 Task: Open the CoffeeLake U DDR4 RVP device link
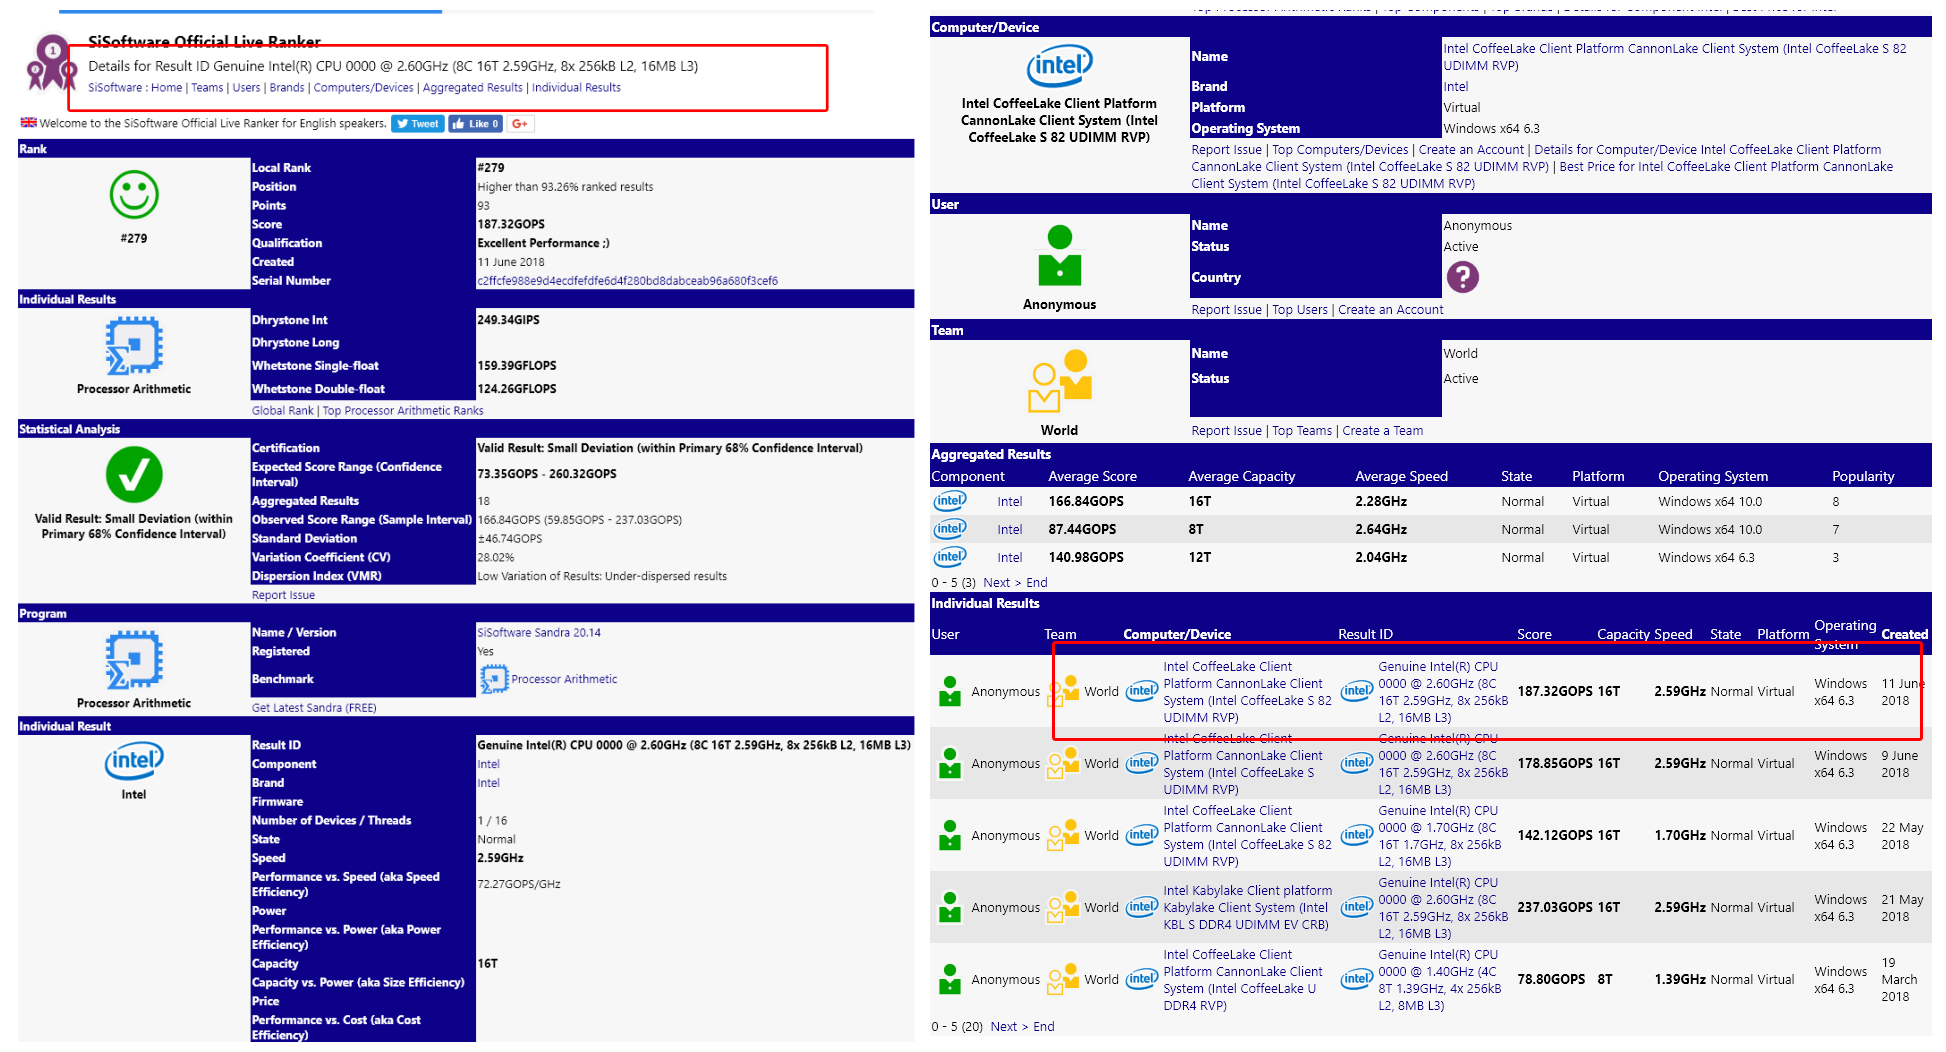pos(1243,980)
